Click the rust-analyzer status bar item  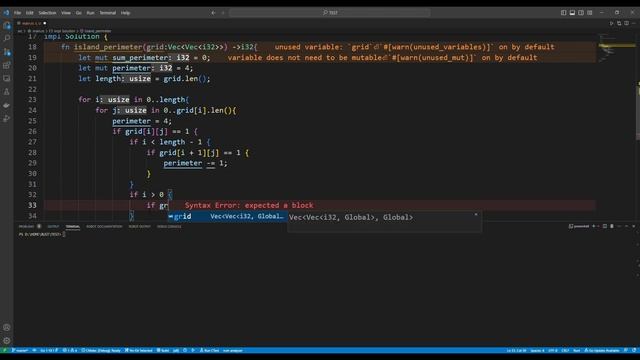pyautogui.click(x=233, y=350)
